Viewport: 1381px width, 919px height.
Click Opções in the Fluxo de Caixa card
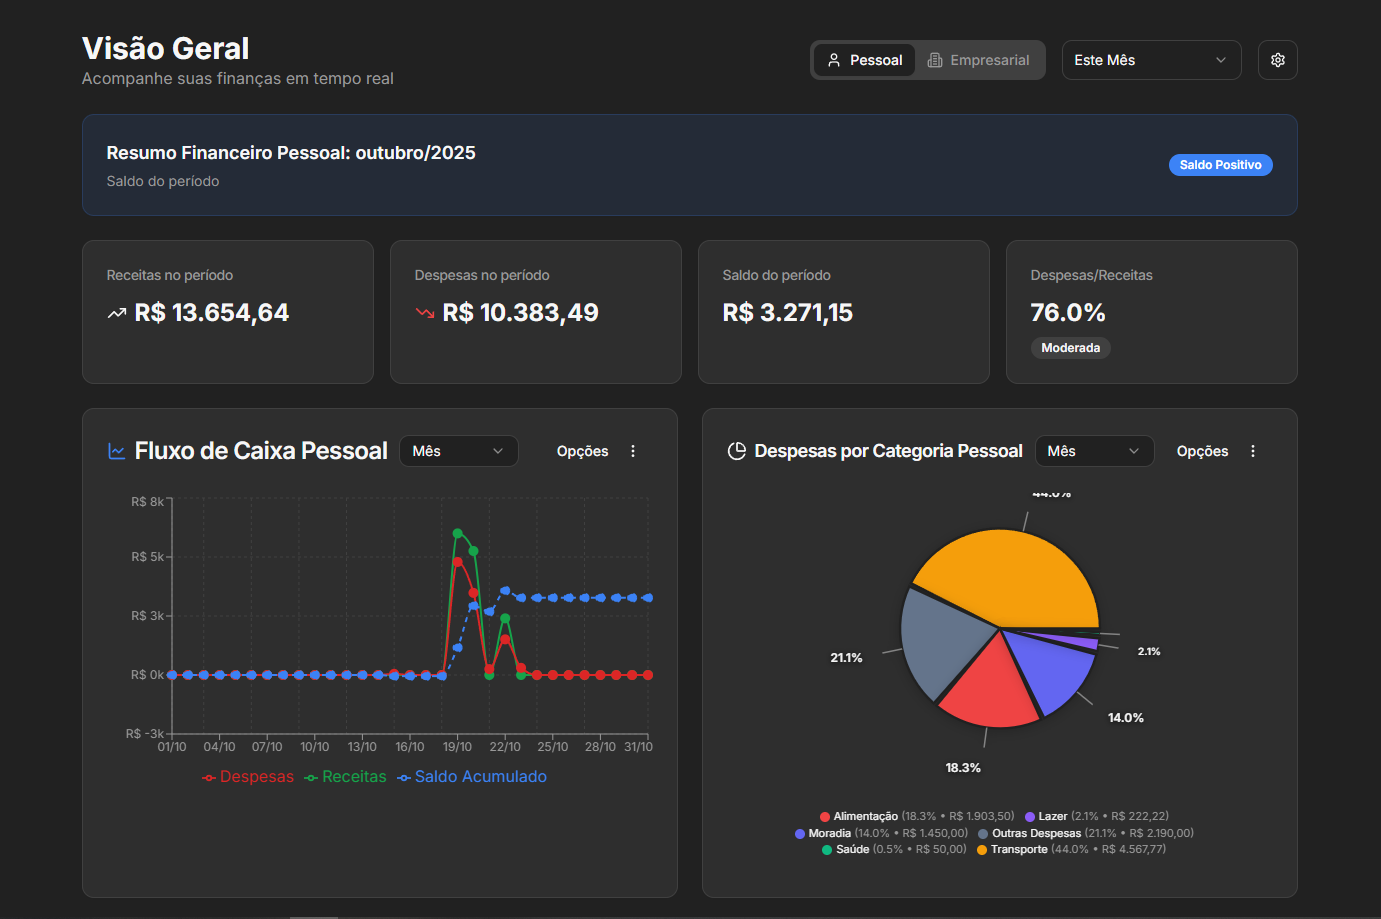582,451
